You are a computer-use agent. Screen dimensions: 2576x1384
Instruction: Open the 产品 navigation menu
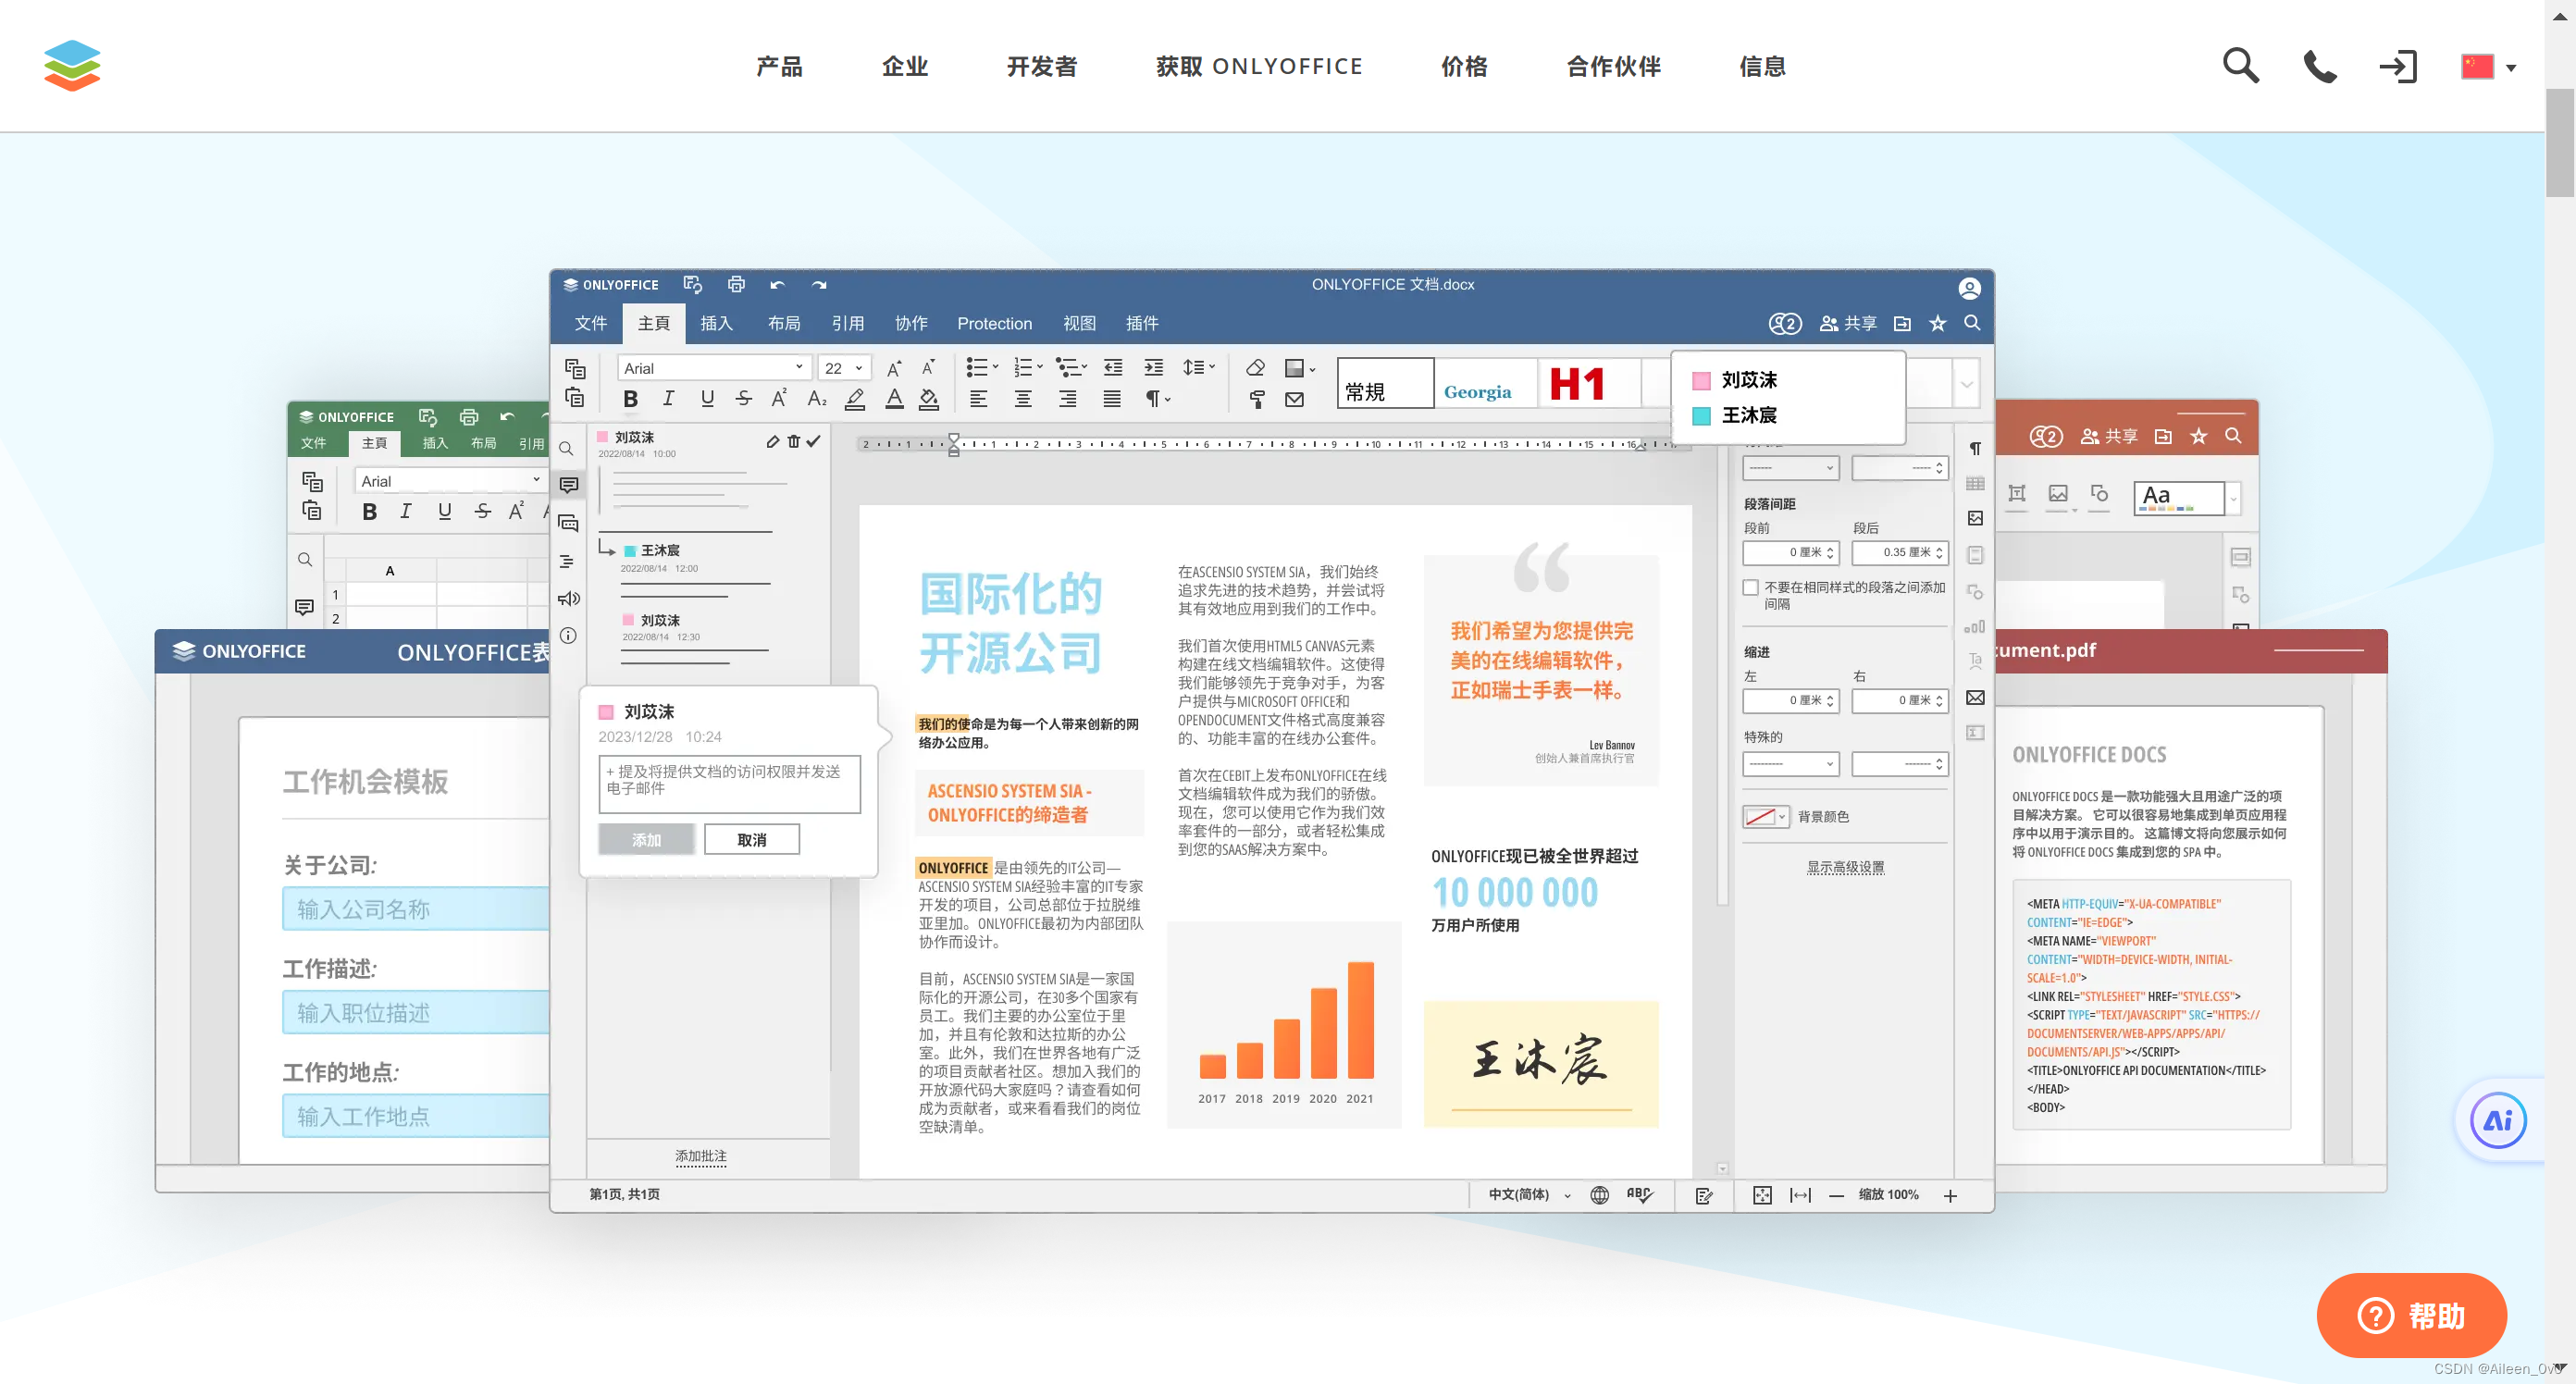coord(779,66)
